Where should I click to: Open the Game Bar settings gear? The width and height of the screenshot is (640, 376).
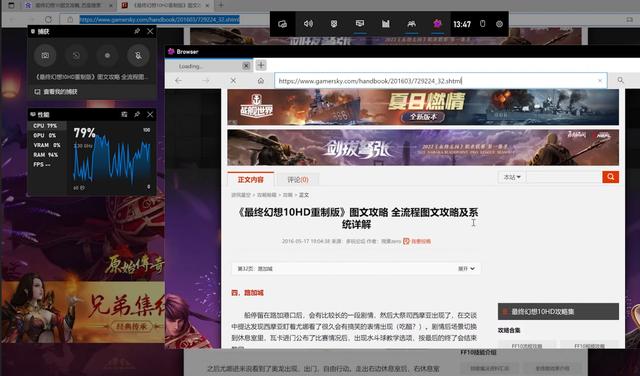pos(499,24)
